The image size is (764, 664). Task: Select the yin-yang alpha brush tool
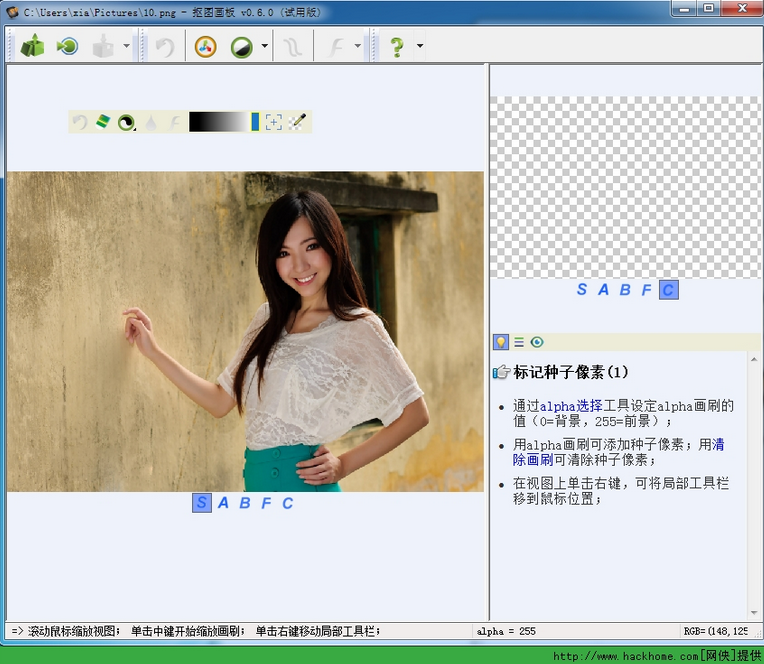point(126,122)
